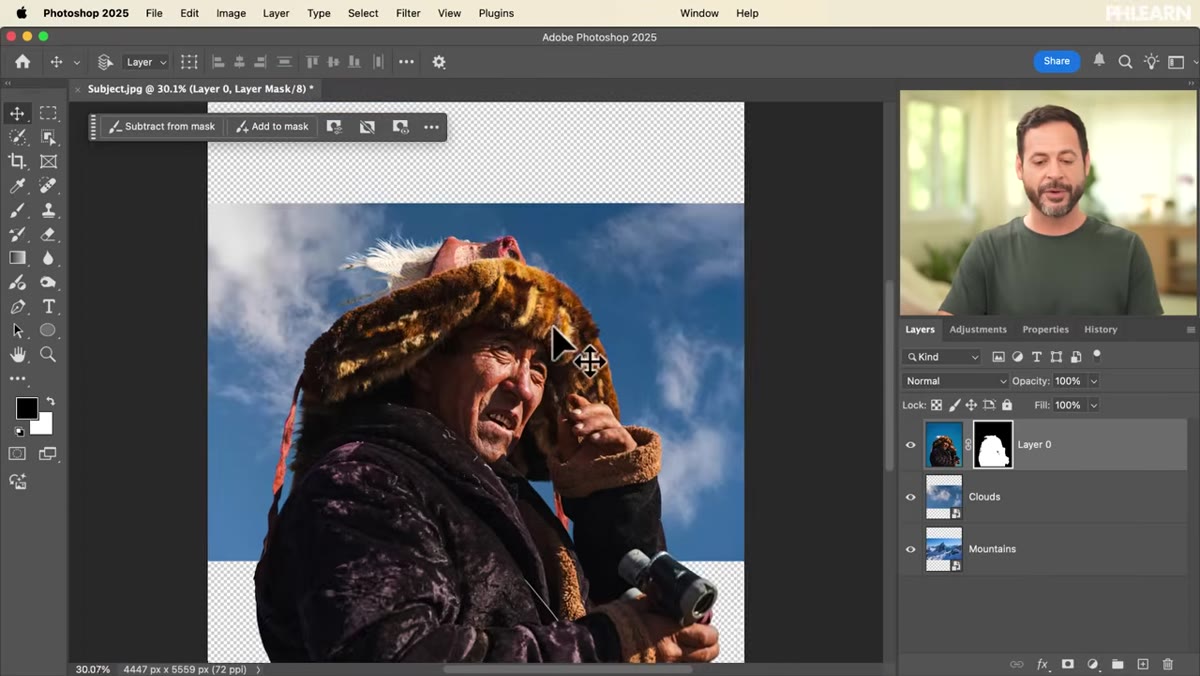Select the Move tool in the toolbox
Screen dimensions: 1200x676
pos(17,113)
